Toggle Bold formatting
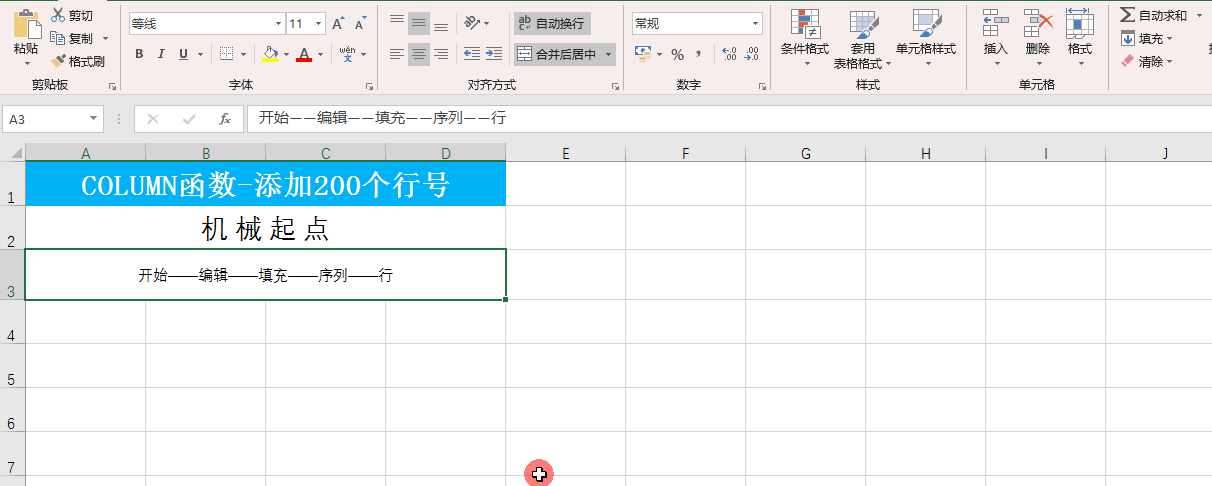Image resolution: width=1212 pixels, height=486 pixels. (139, 54)
